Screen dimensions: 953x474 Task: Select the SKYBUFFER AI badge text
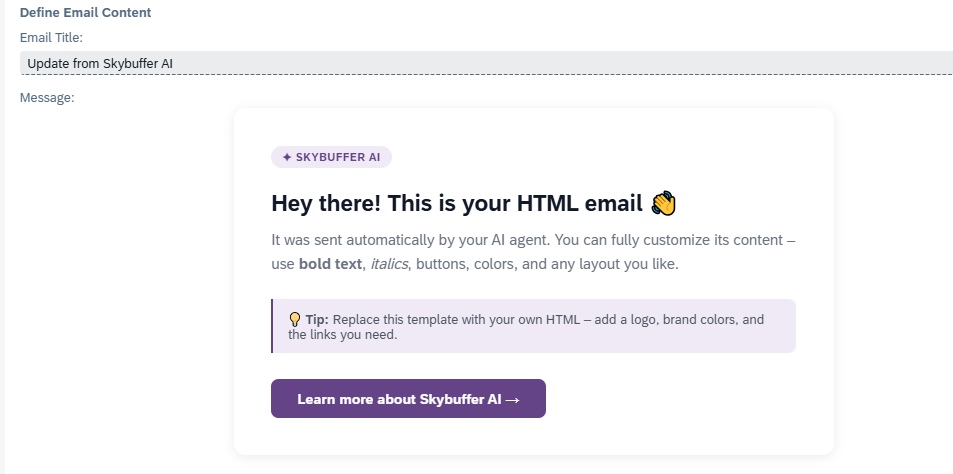click(x=338, y=157)
